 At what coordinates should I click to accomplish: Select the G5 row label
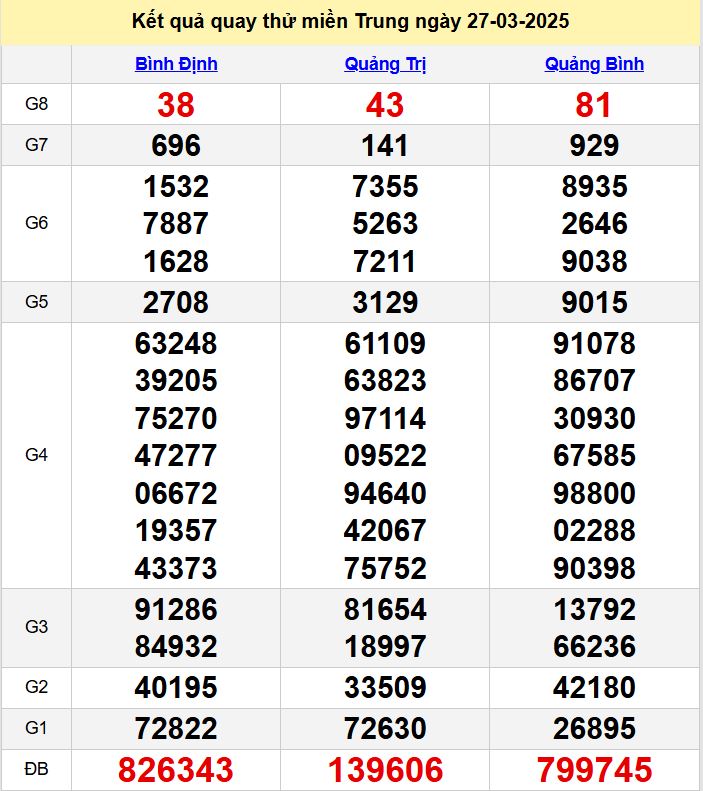click(36, 302)
